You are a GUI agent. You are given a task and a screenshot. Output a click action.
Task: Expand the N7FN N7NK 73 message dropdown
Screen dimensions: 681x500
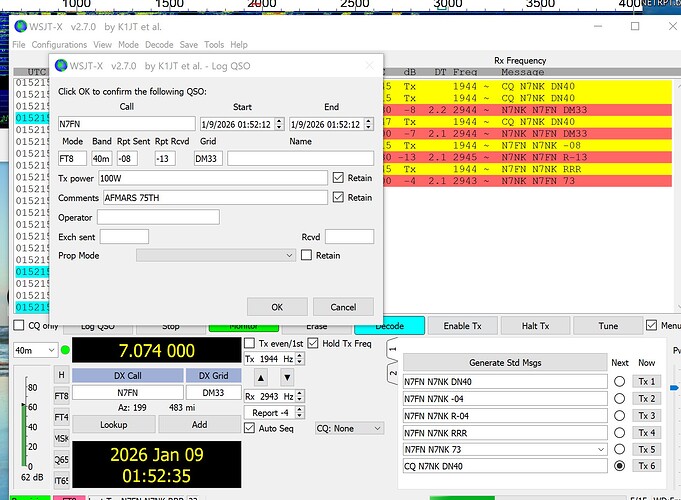[601, 449]
